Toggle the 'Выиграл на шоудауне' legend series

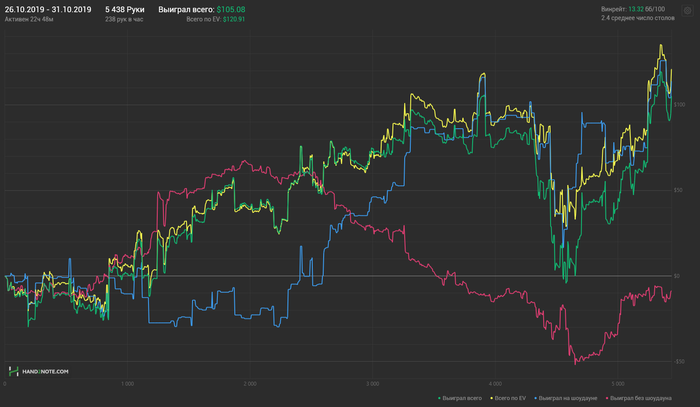566,398
